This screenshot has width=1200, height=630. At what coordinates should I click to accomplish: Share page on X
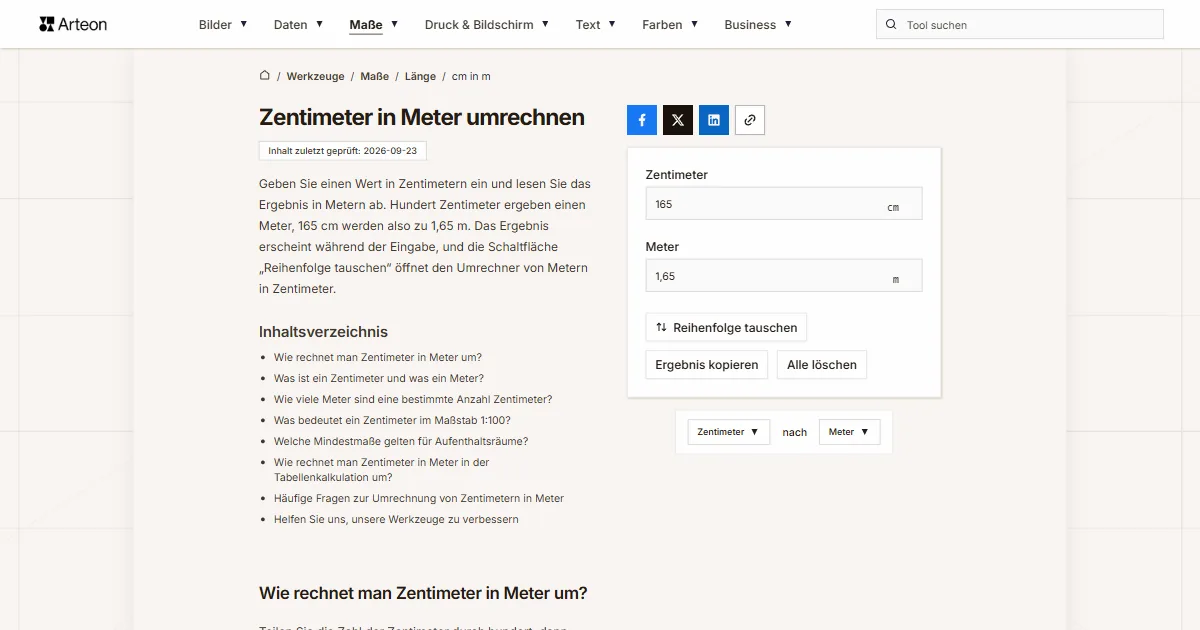point(678,120)
